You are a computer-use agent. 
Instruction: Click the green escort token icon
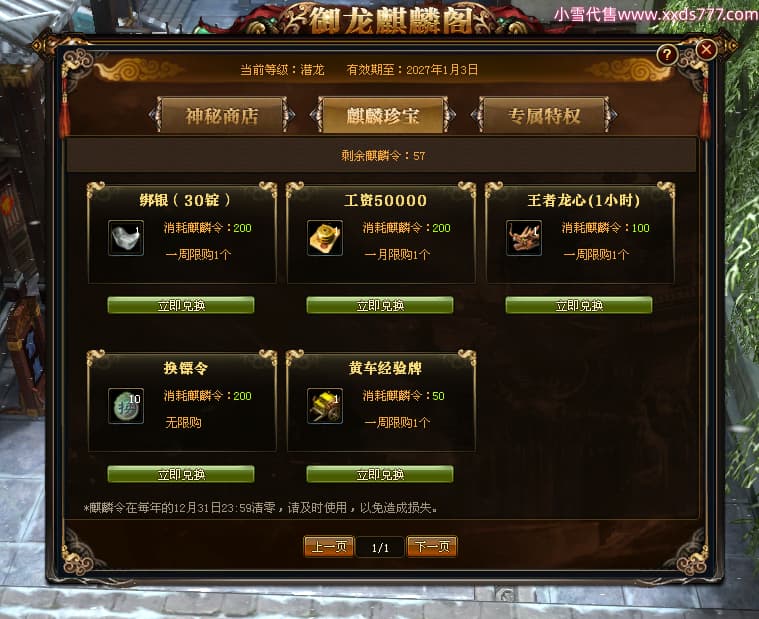pyautogui.click(x=126, y=406)
